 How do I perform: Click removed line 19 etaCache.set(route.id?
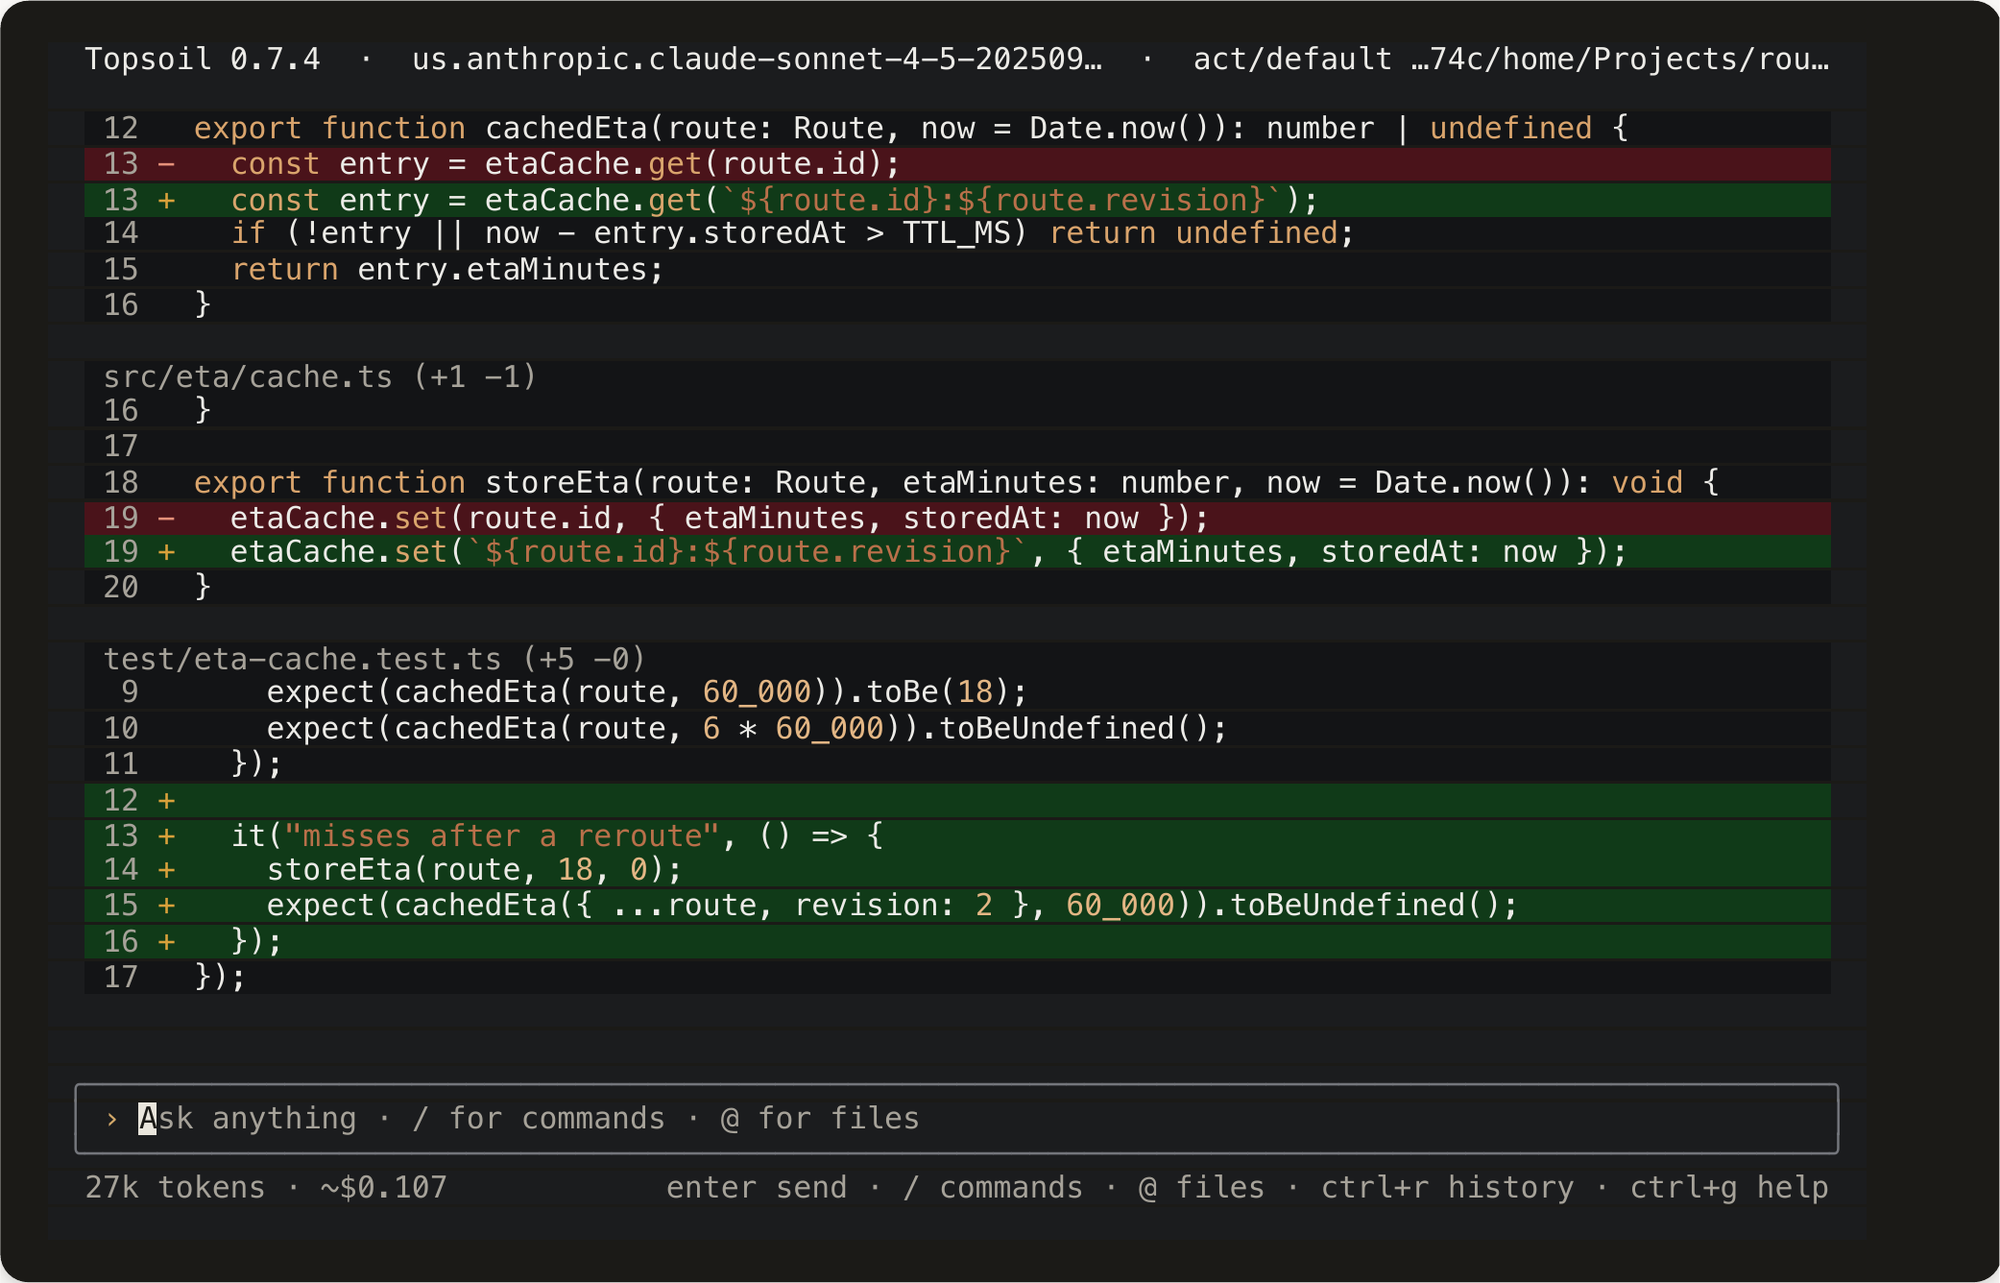pyautogui.click(x=957, y=518)
